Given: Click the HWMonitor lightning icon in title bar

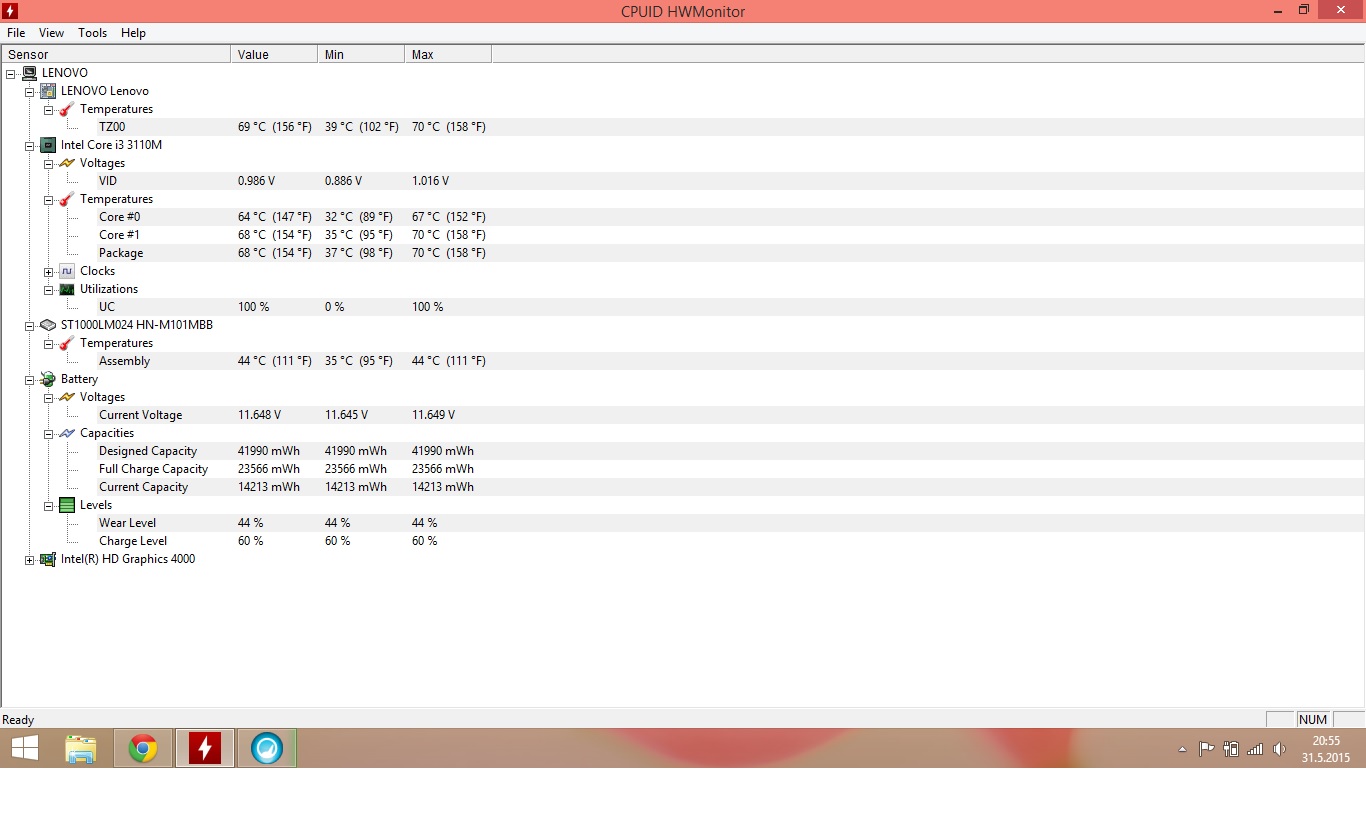Looking at the screenshot, I should 11,11.
